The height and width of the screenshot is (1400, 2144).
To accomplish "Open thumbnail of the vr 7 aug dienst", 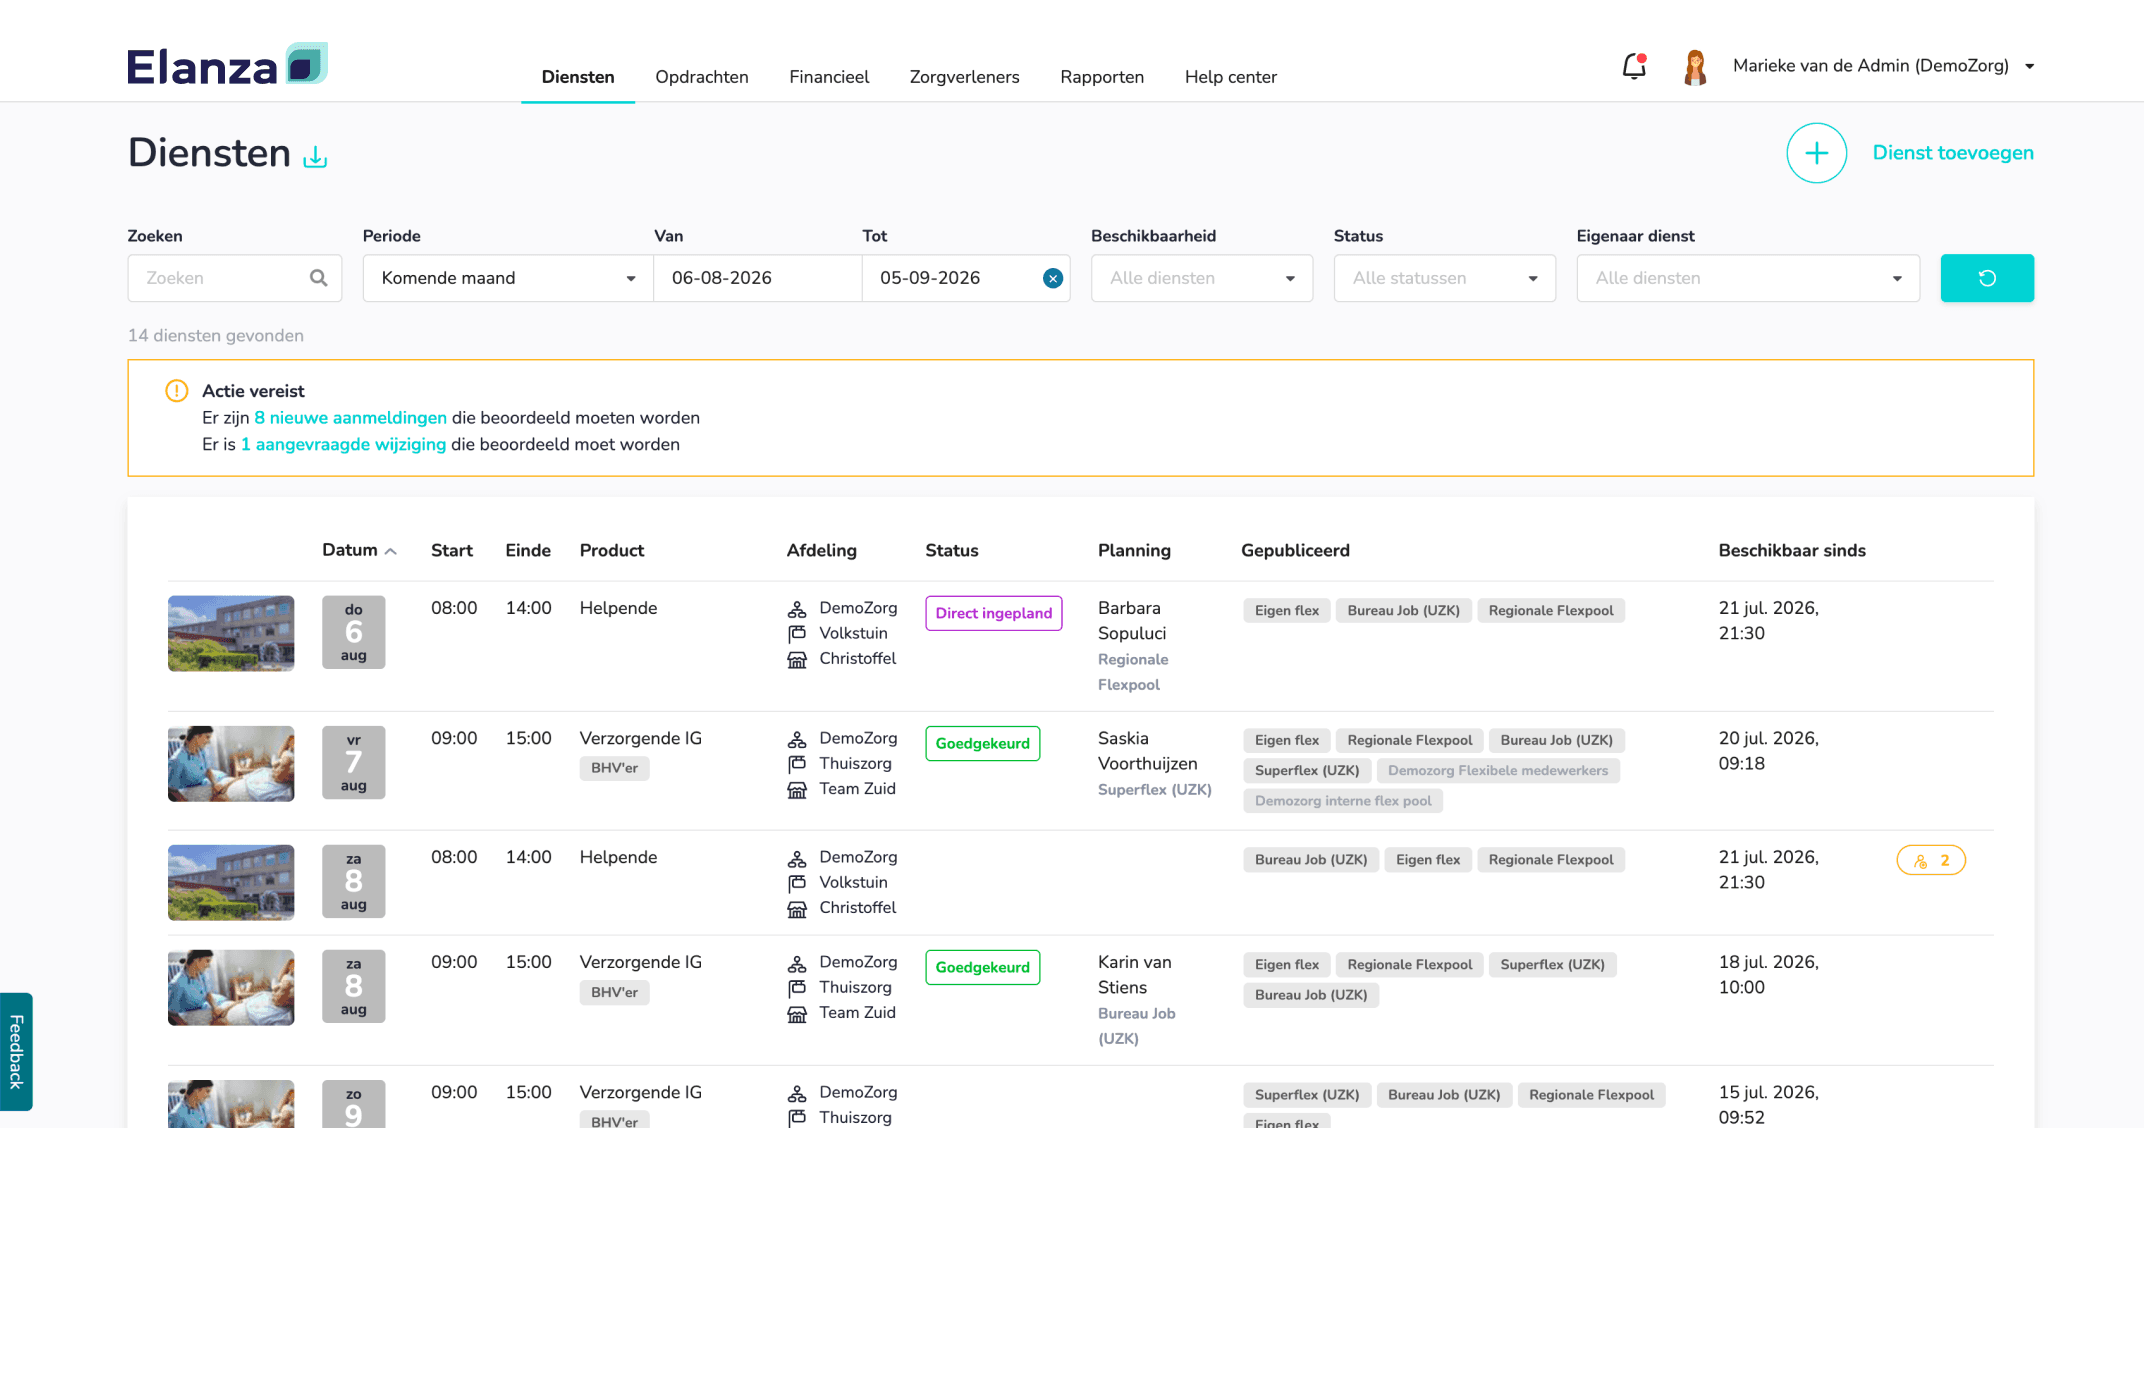I will (x=231, y=764).
